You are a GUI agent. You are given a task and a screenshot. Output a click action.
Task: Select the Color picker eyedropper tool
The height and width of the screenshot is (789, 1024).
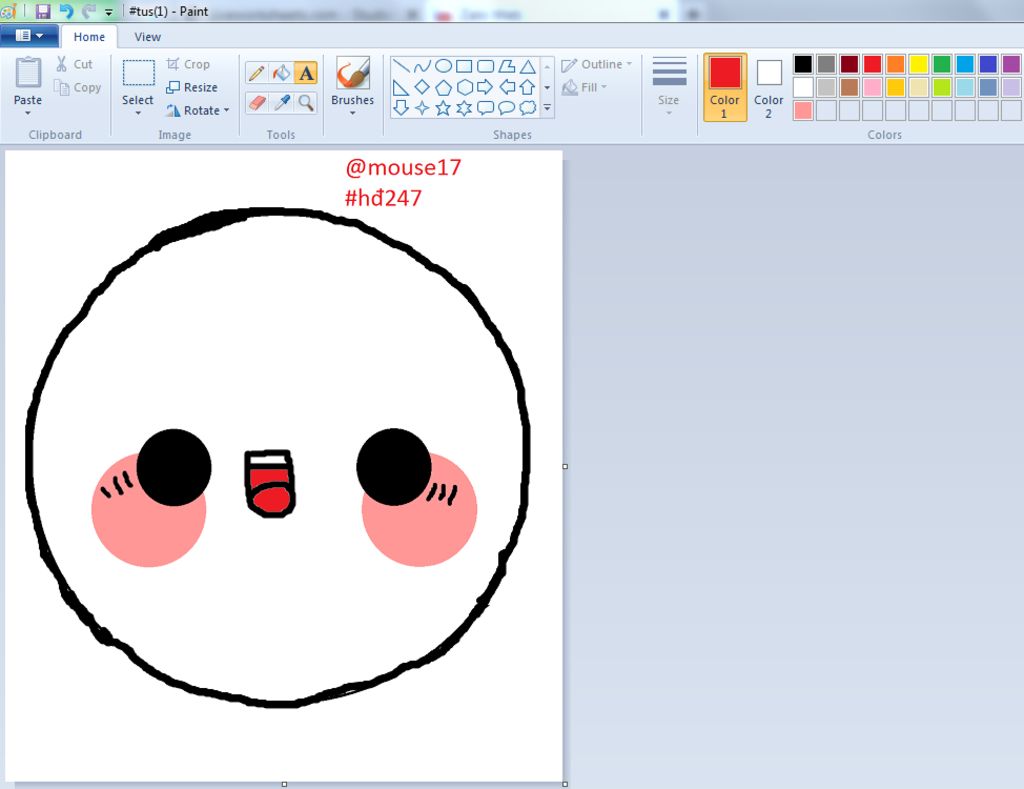[x=281, y=103]
